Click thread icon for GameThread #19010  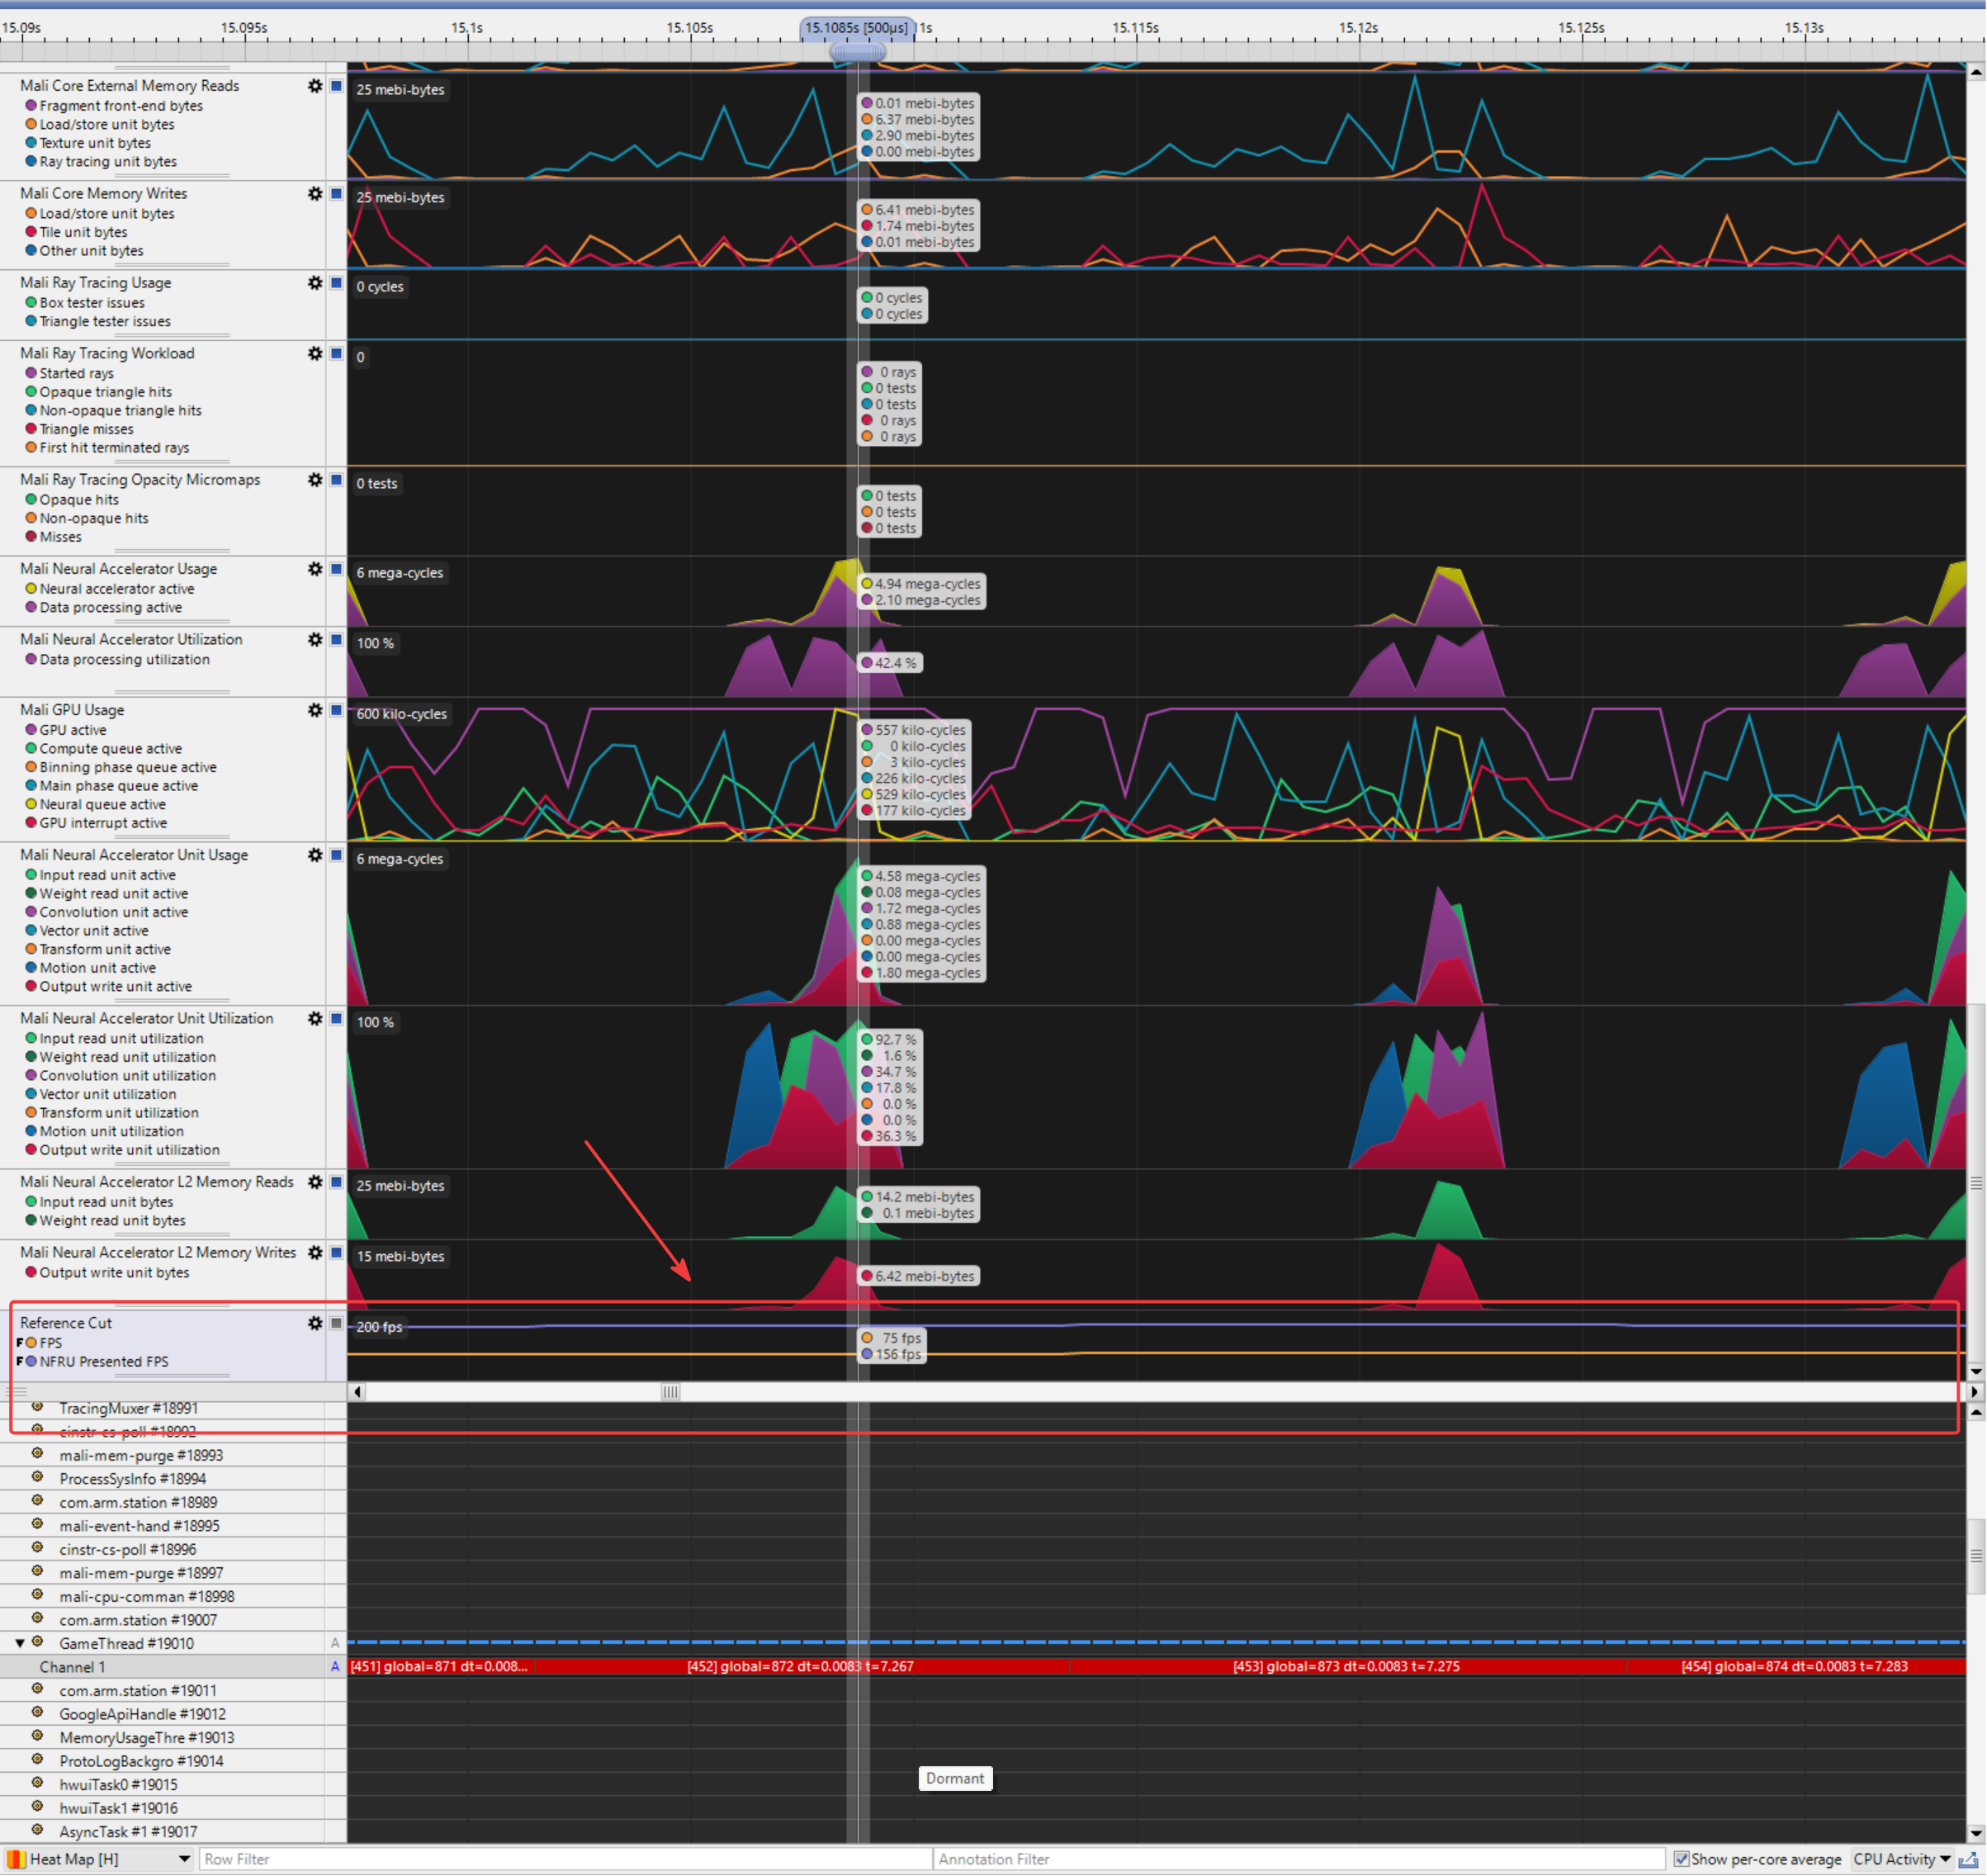(37, 1642)
